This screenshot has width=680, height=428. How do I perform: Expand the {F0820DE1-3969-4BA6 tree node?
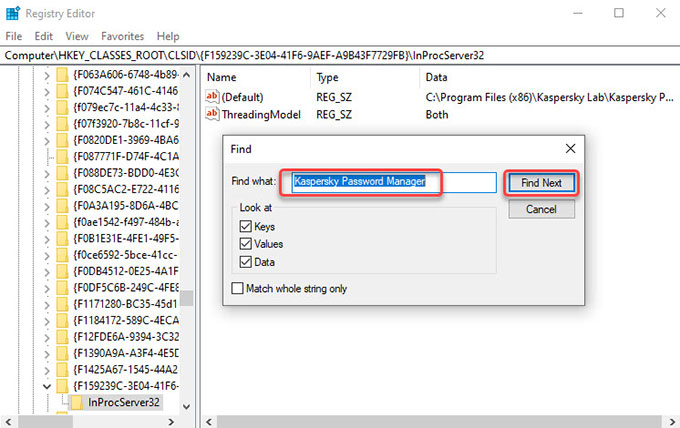47,141
